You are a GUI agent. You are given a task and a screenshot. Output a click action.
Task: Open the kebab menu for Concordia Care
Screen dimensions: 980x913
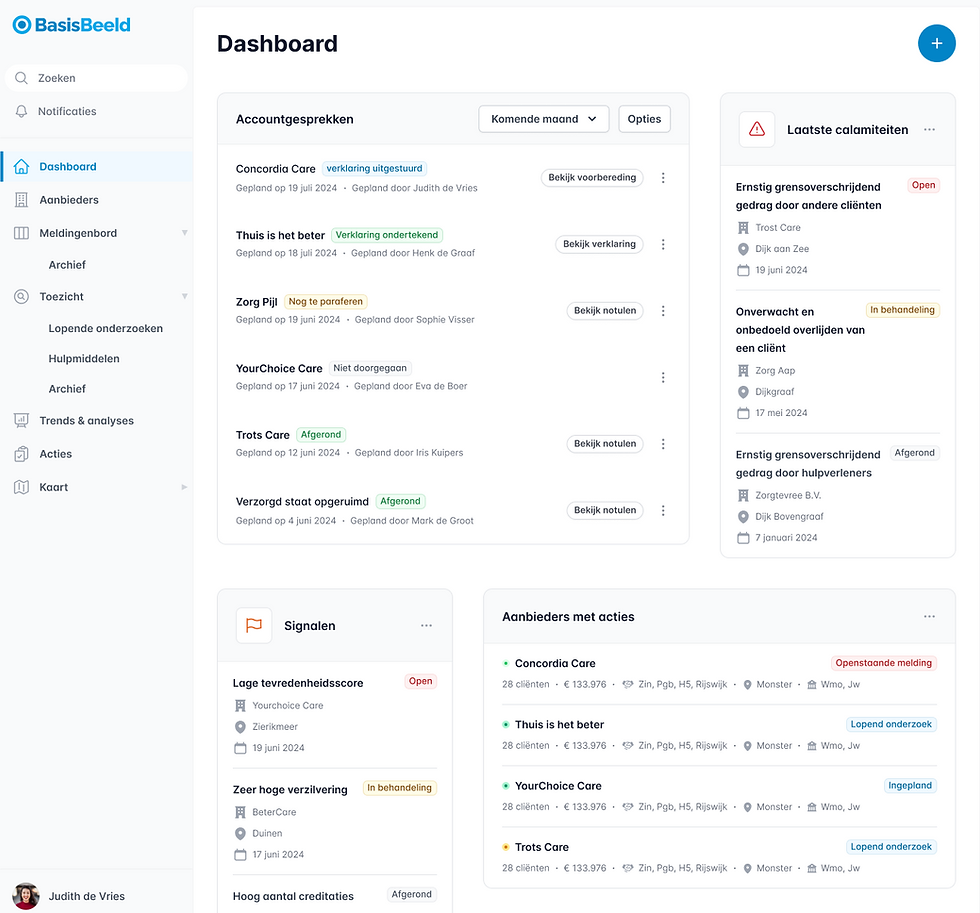point(663,177)
